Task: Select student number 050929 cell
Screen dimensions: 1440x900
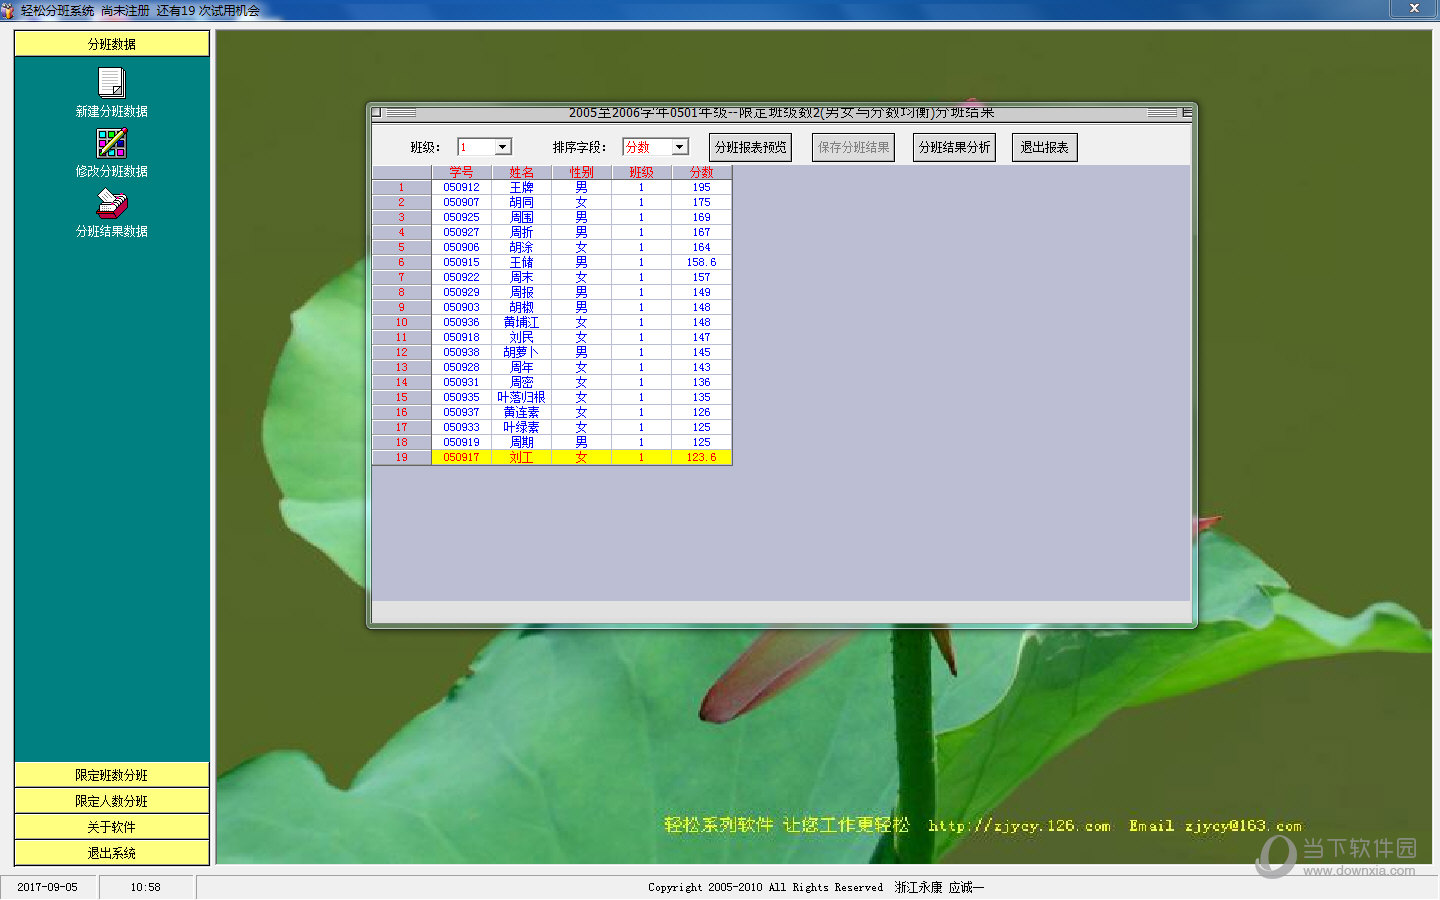Action: pos(461,292)
